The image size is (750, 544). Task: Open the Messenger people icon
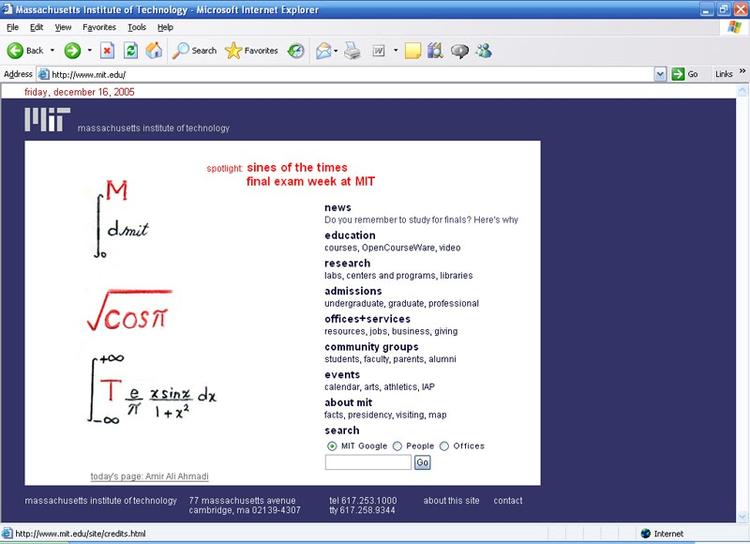pos(484,51)
